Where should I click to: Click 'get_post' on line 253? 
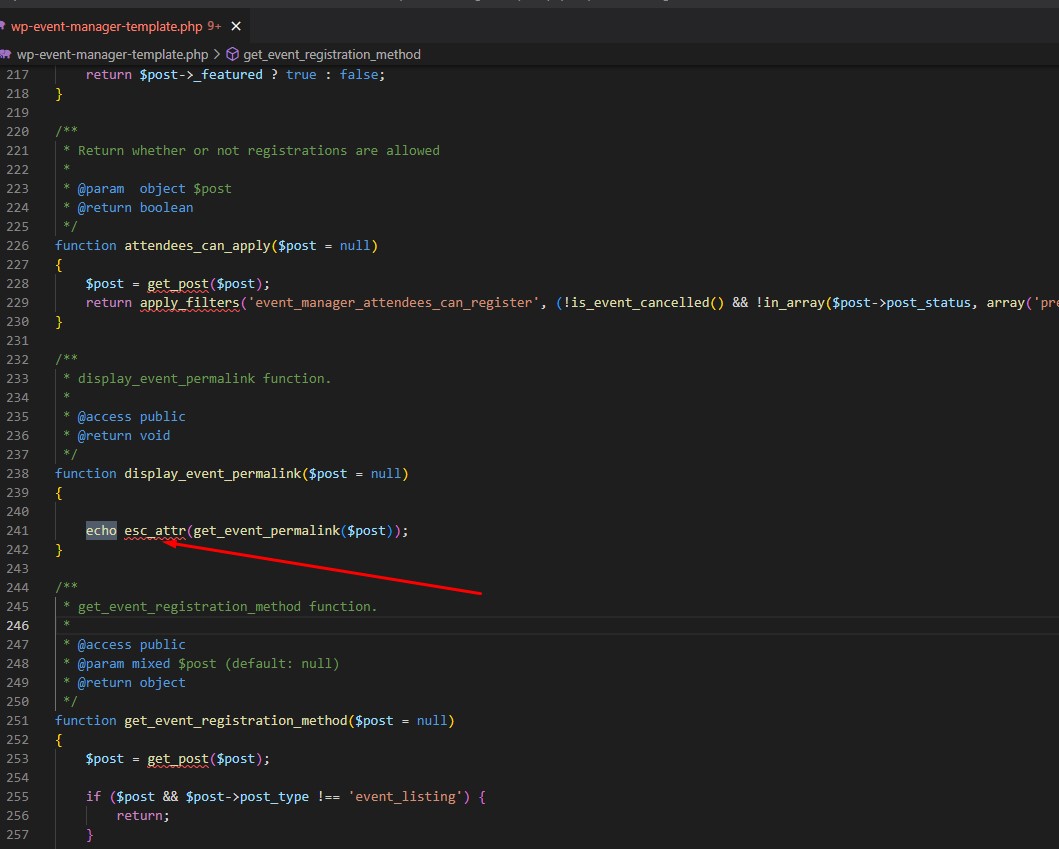pyautogui.click(x=178, y=758)
